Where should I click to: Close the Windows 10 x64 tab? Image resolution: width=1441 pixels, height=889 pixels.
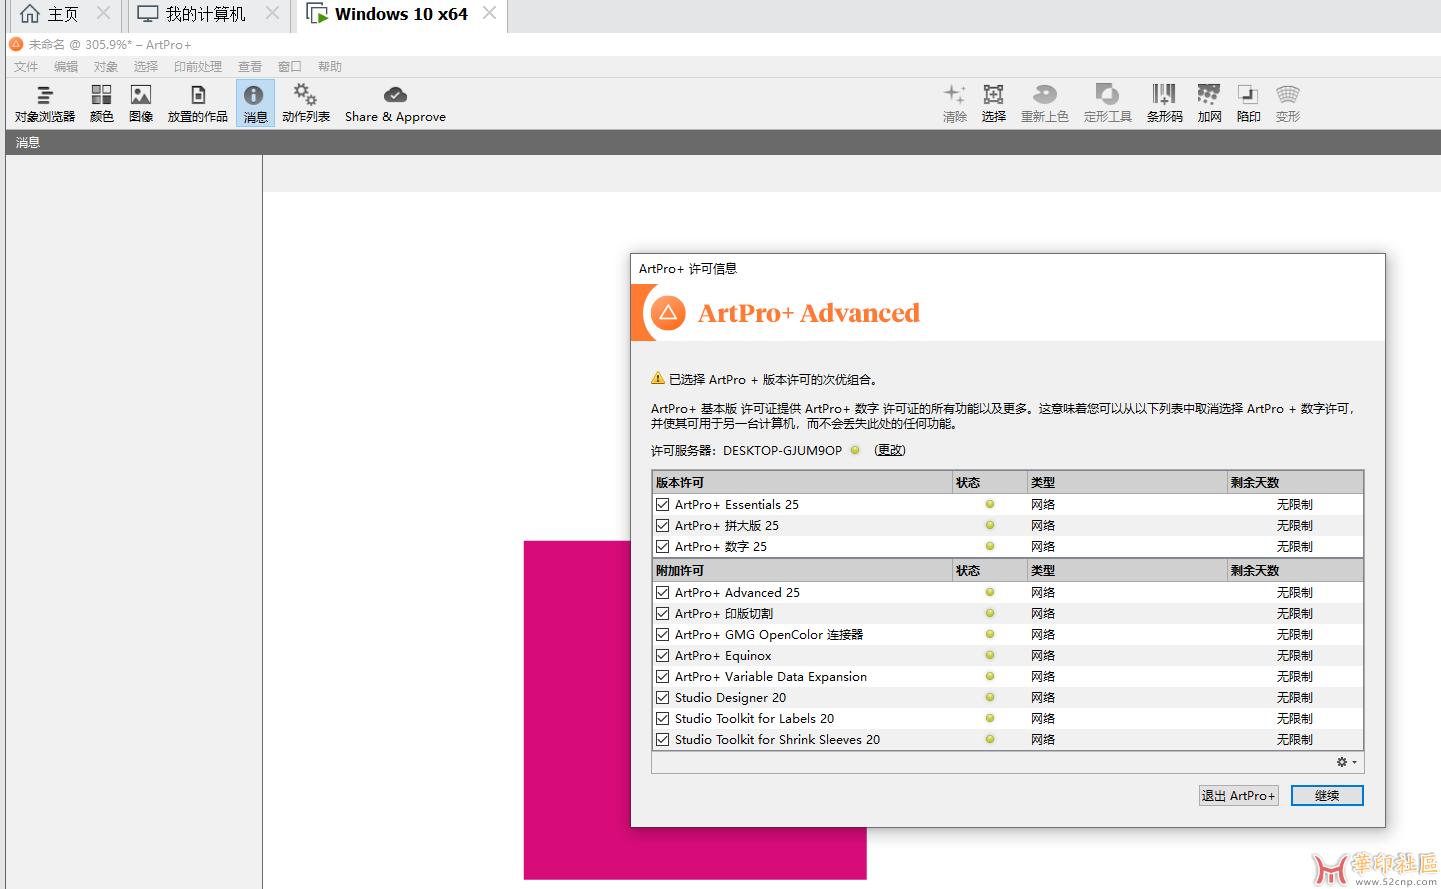click(489, 13)
